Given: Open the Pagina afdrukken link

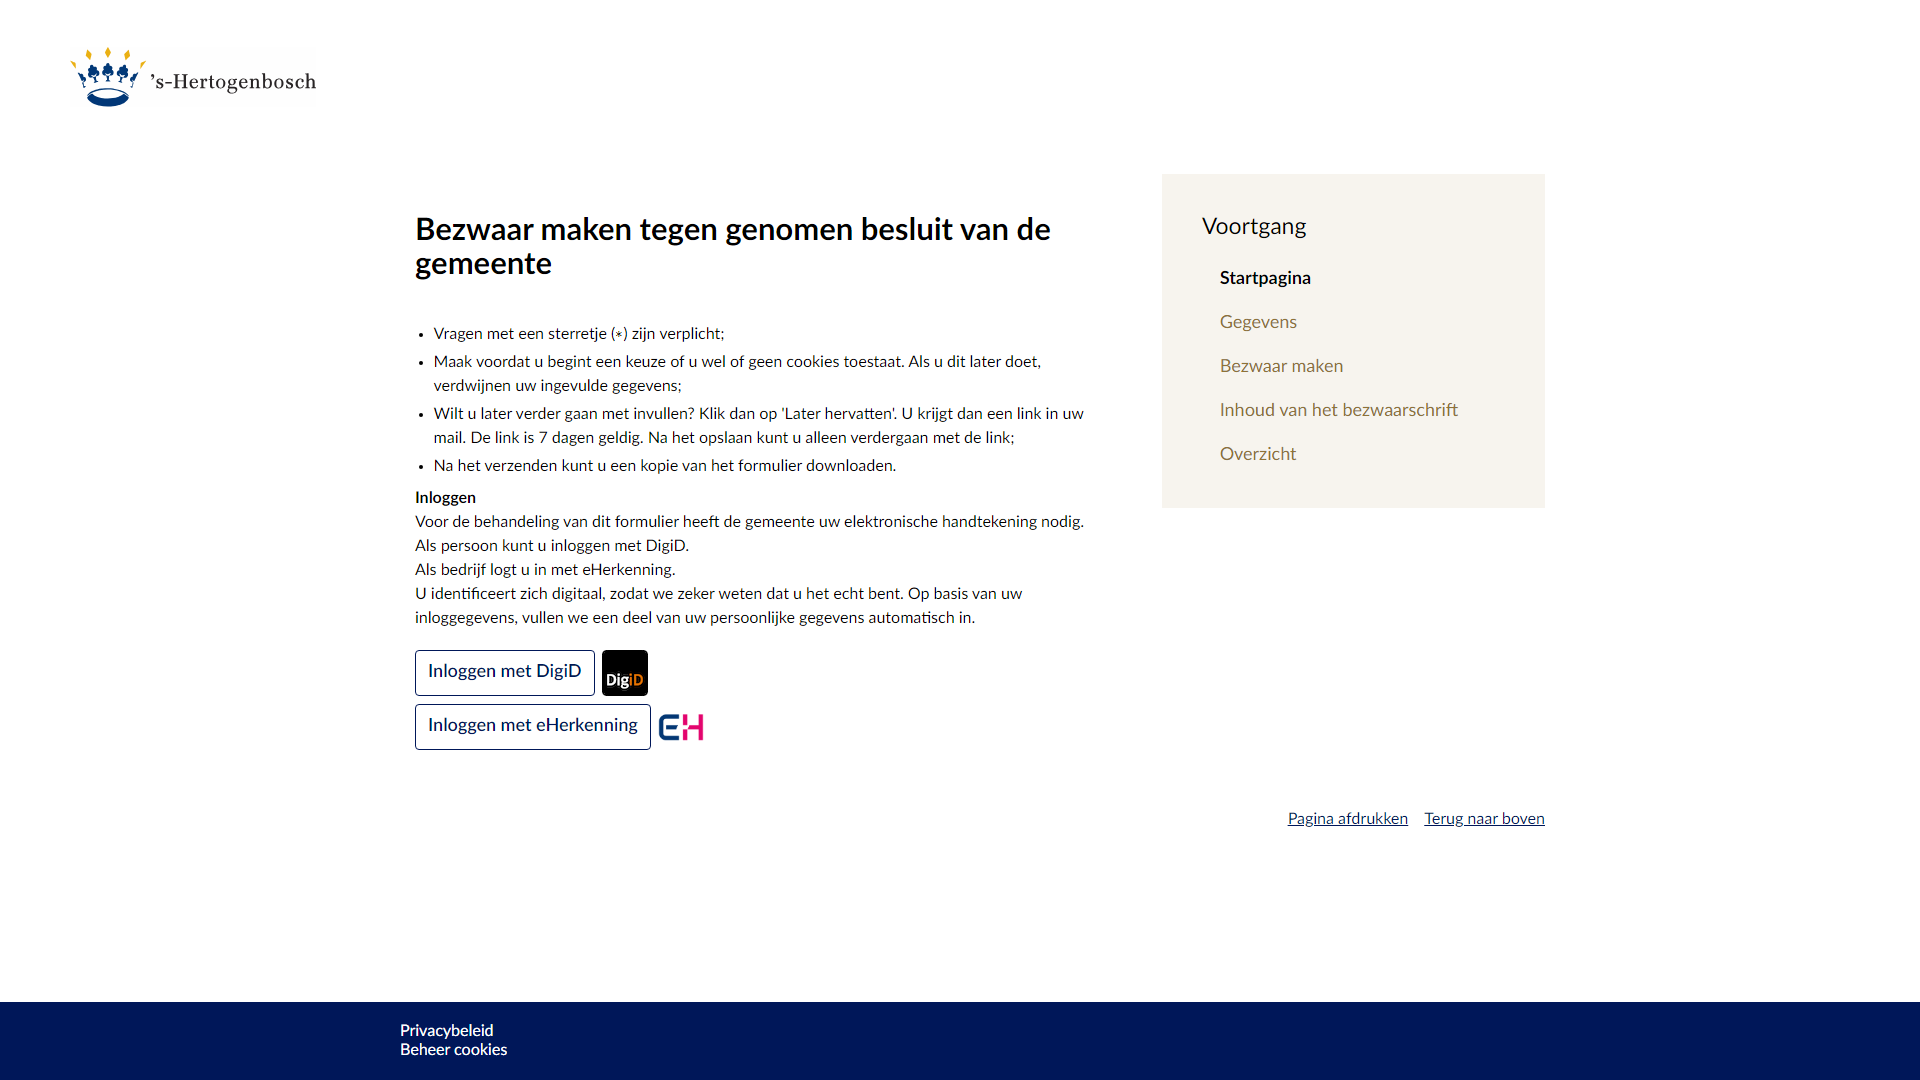Looking at the screenshot, I should tap(1347, 818).
